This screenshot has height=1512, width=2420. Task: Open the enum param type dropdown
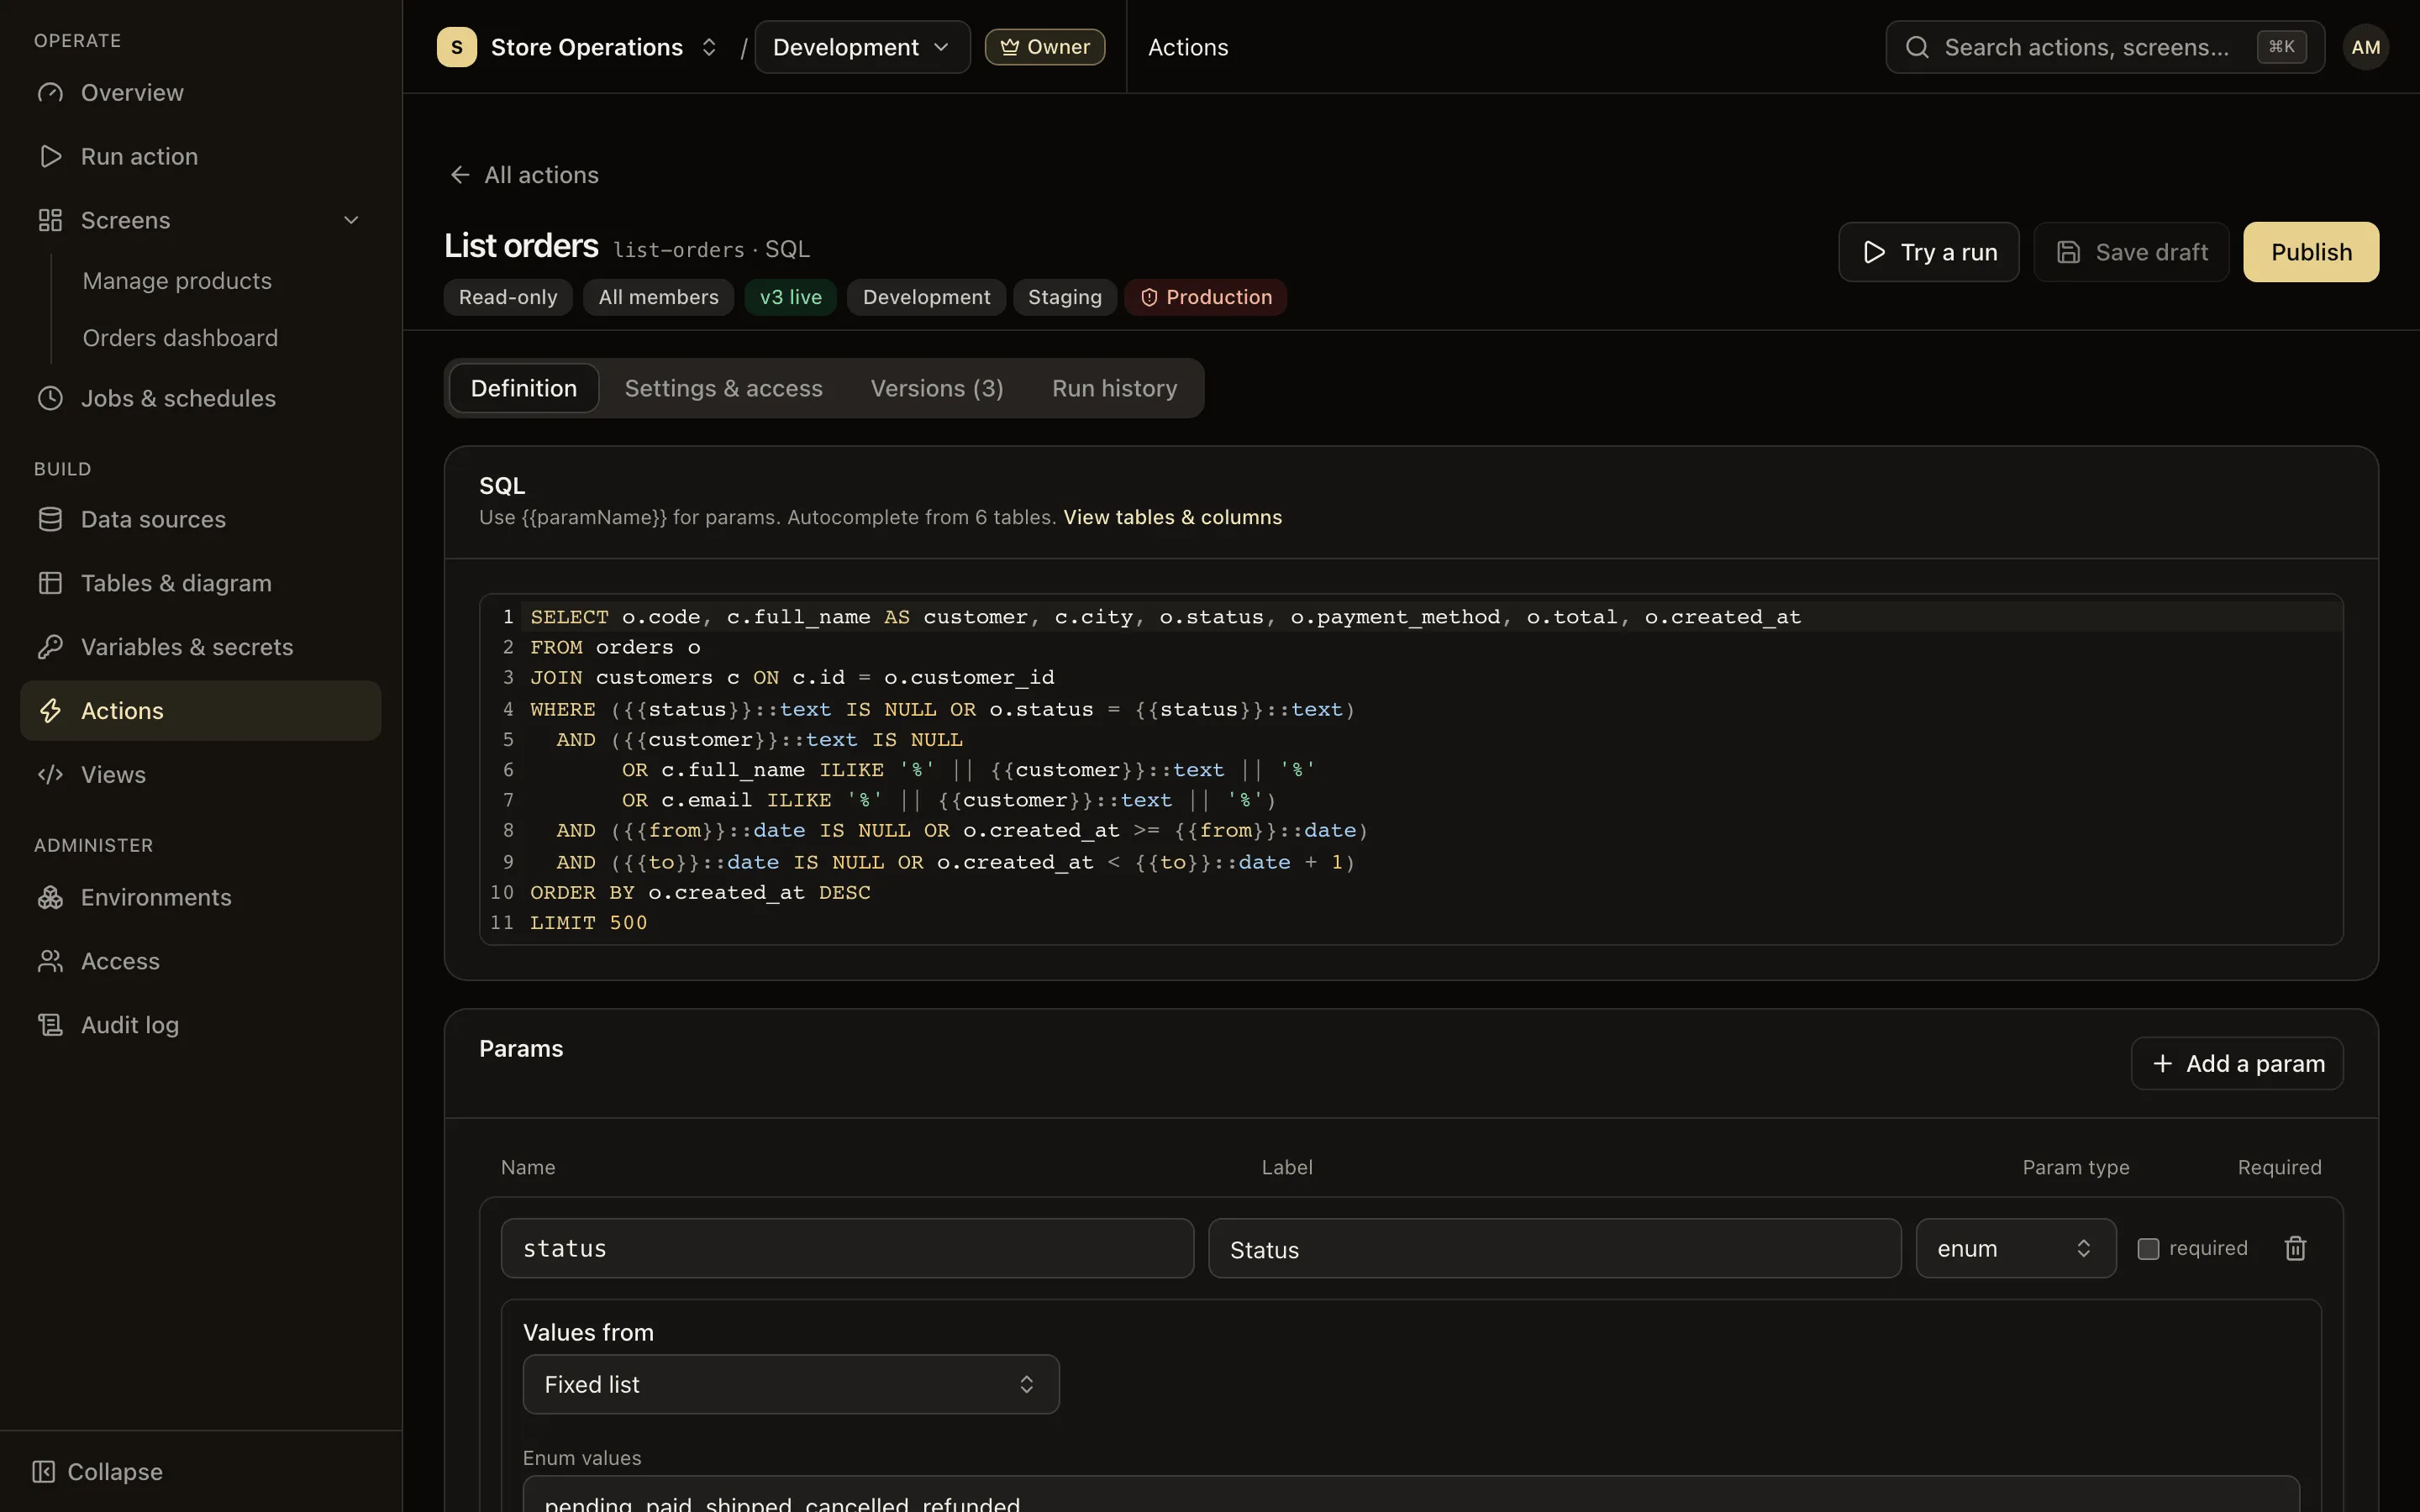(2015, 1248)
